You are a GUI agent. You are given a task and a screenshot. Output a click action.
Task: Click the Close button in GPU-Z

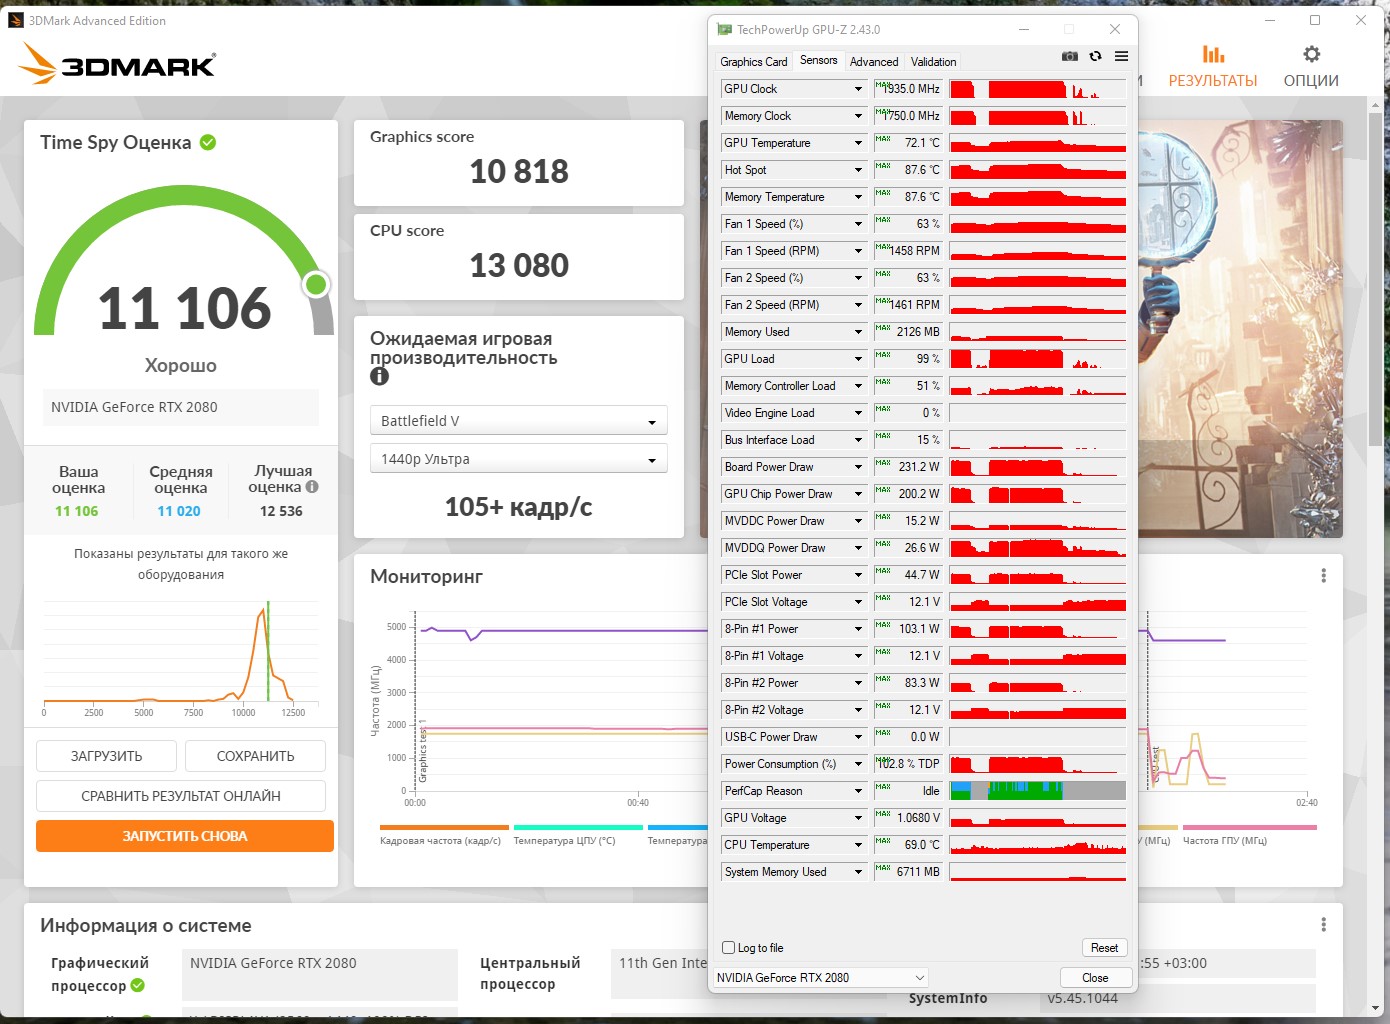click(x=1095, y=978)
